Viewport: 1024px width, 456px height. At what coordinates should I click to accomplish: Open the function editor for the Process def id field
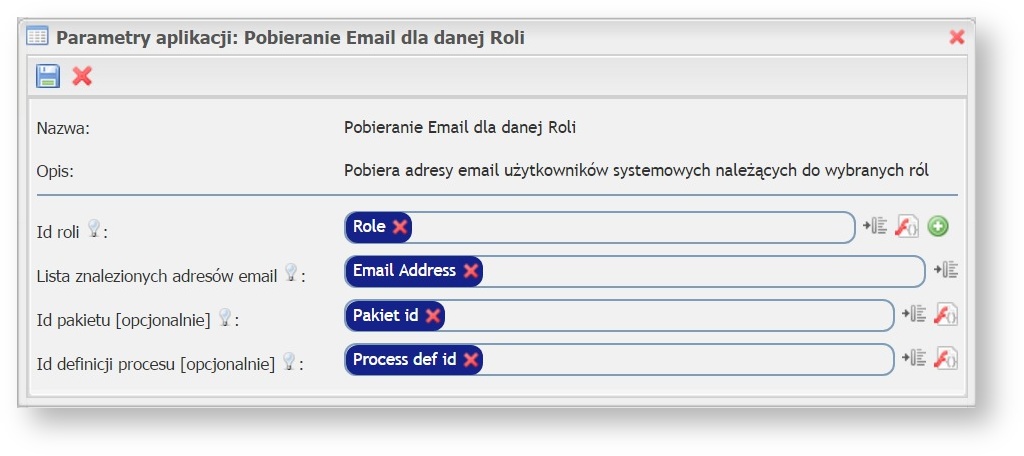[945, 359]
